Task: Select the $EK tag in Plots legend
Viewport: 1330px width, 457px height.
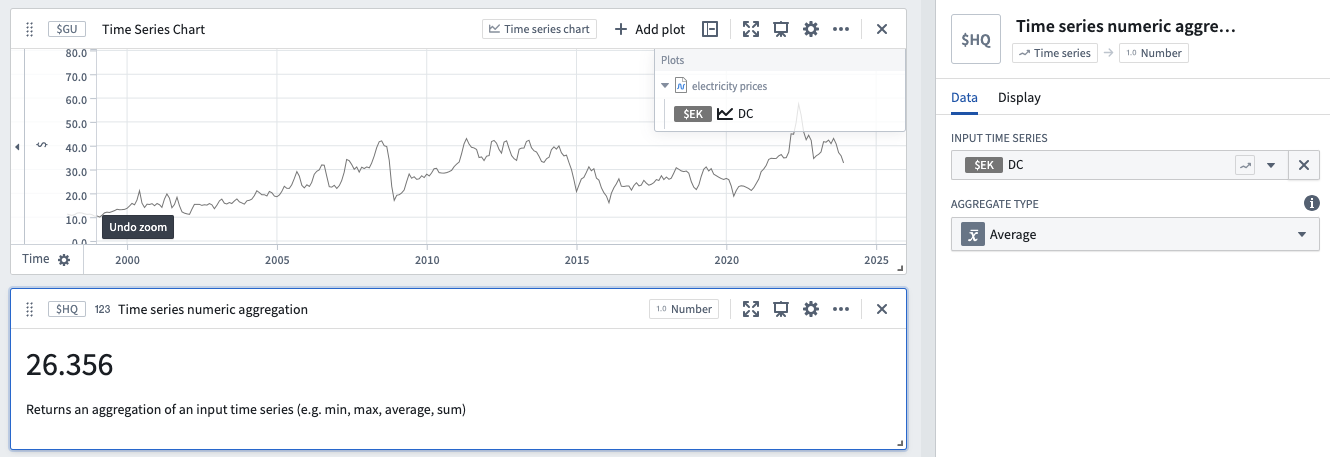Action: click(692, 113)
